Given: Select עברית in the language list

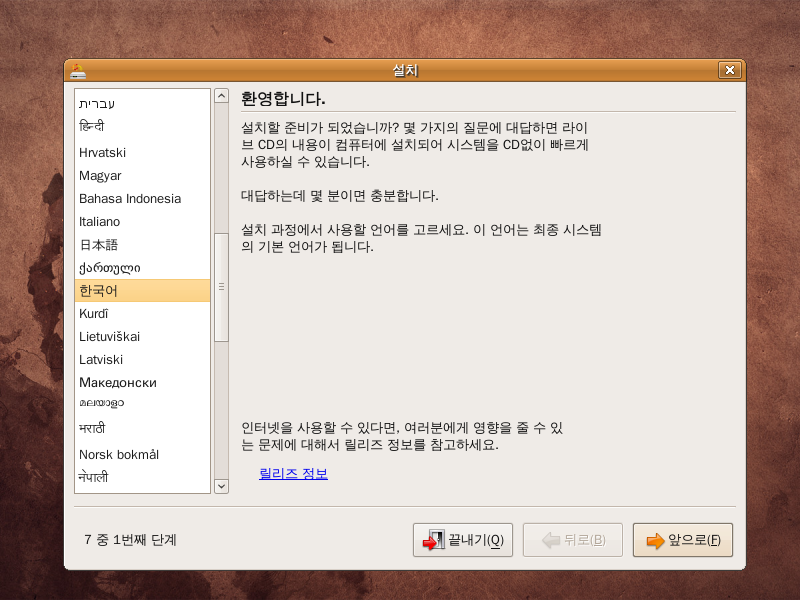Looking at the screenshot, I should pyautogui.click(x=142, y=104).
